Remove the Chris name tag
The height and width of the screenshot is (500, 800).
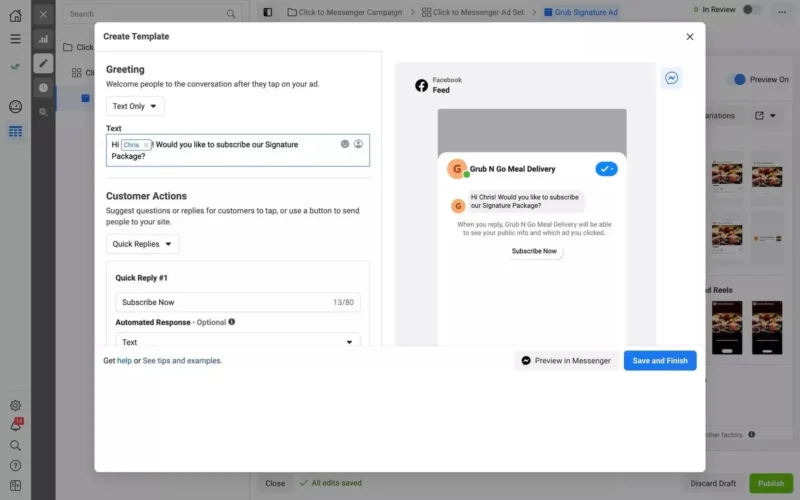pos(146,145)
